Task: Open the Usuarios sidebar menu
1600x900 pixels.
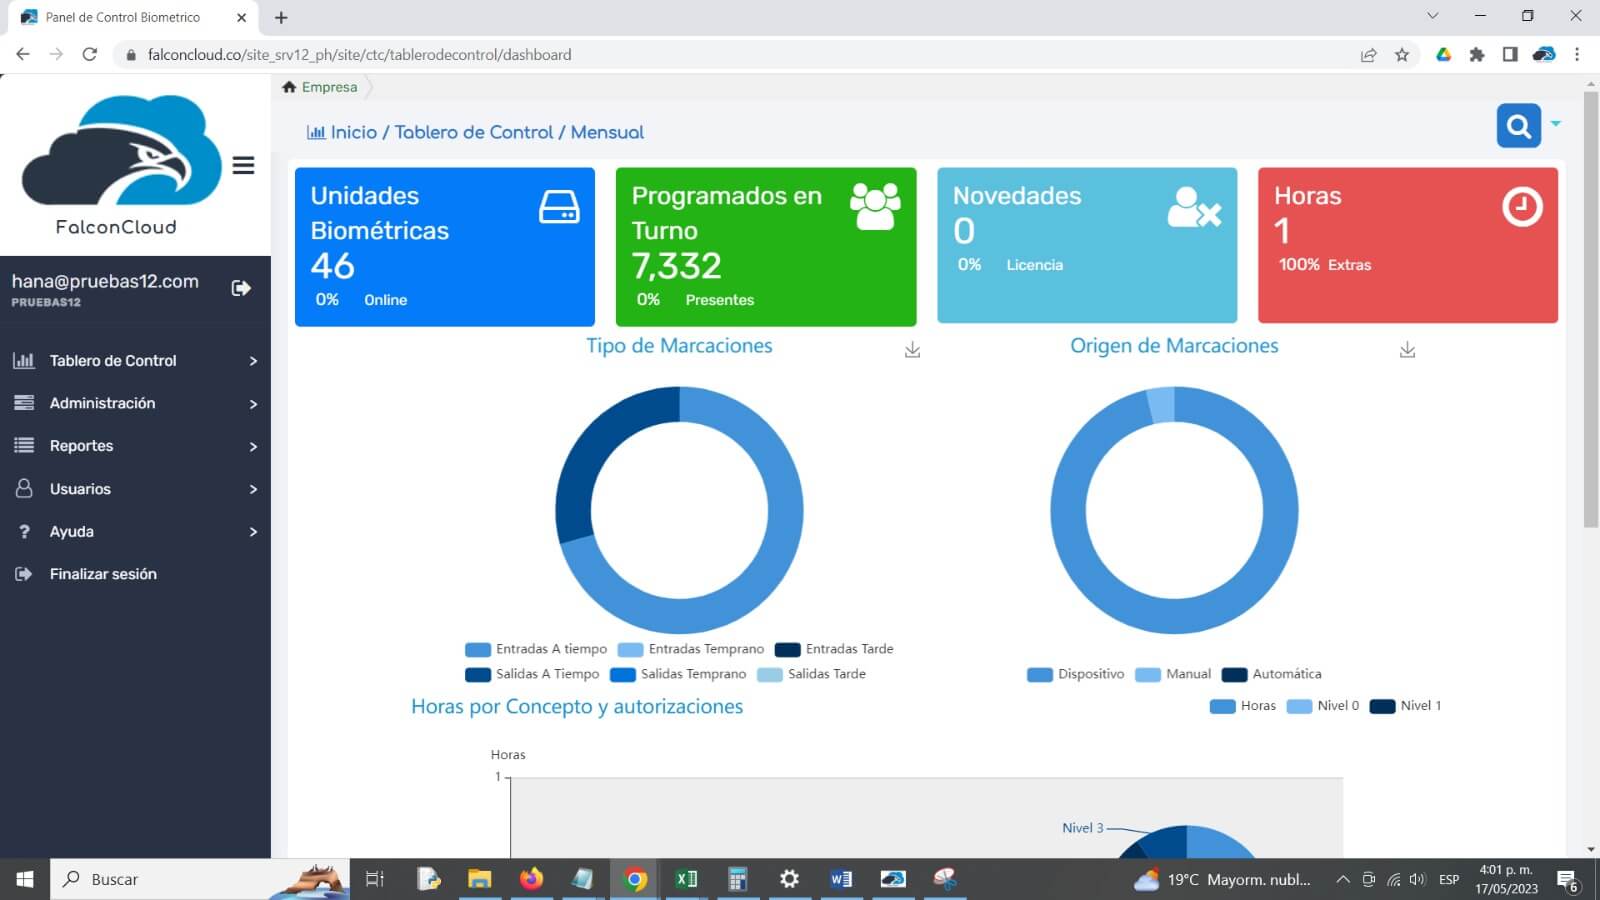Action: [x=135, y=489]
